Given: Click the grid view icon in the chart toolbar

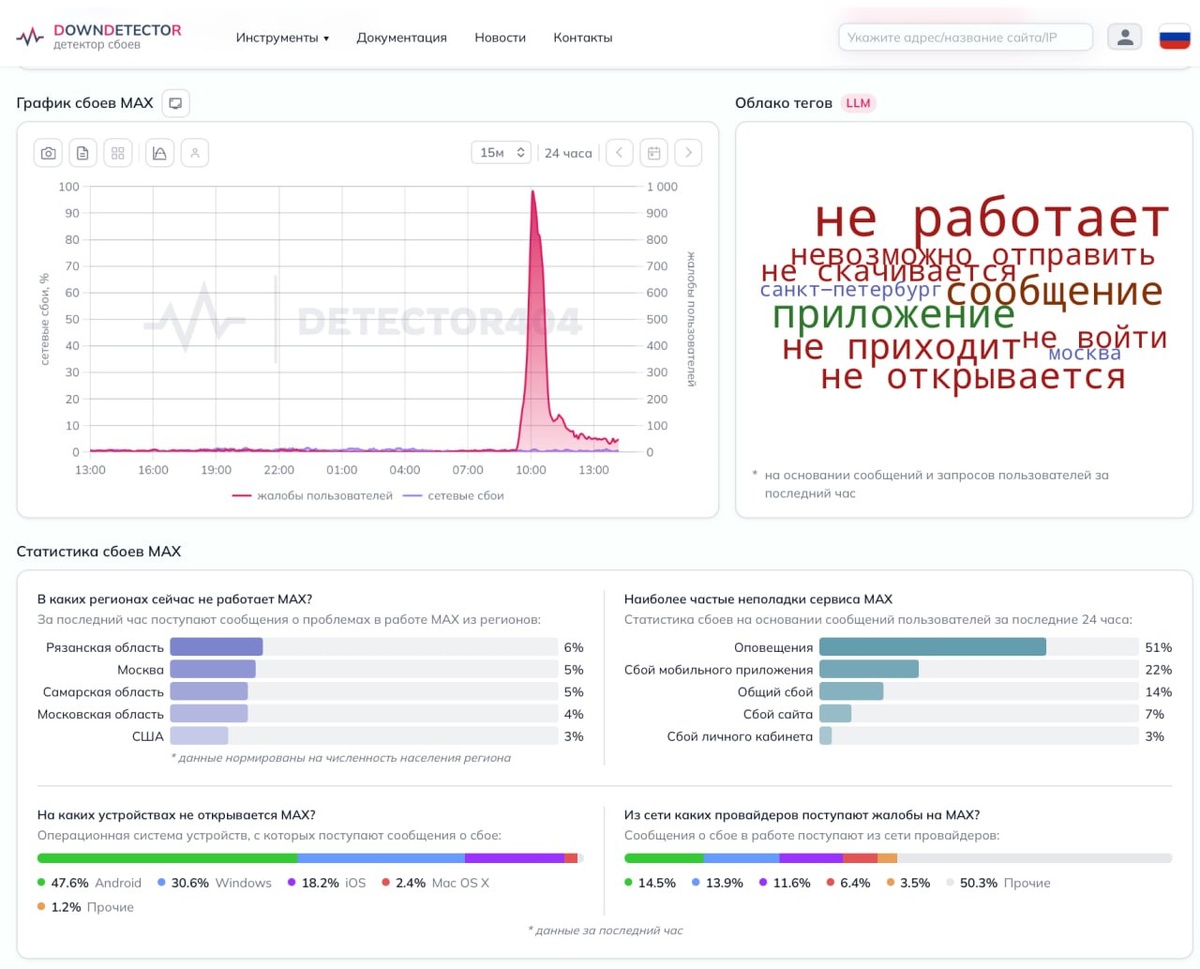Looking at the screenshot, I should [x=118, y=153].
